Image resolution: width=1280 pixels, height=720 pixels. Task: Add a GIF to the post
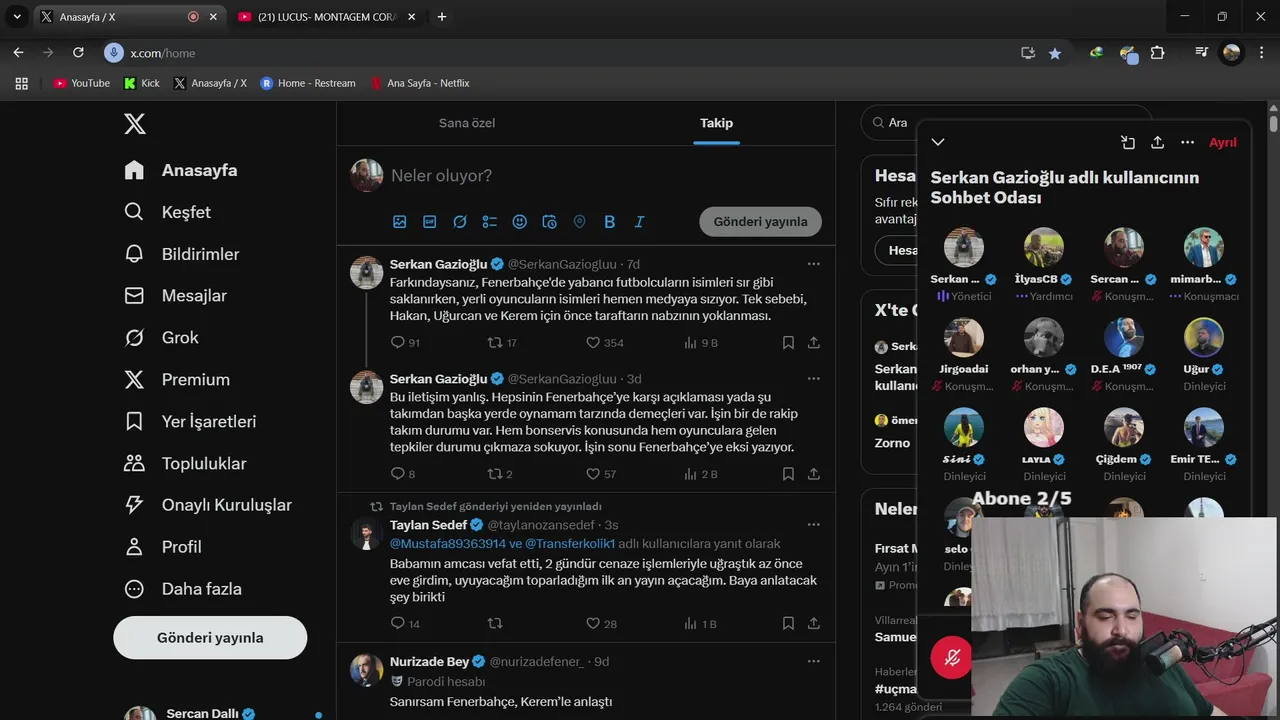pyautogui.click(x=430, y=222)
